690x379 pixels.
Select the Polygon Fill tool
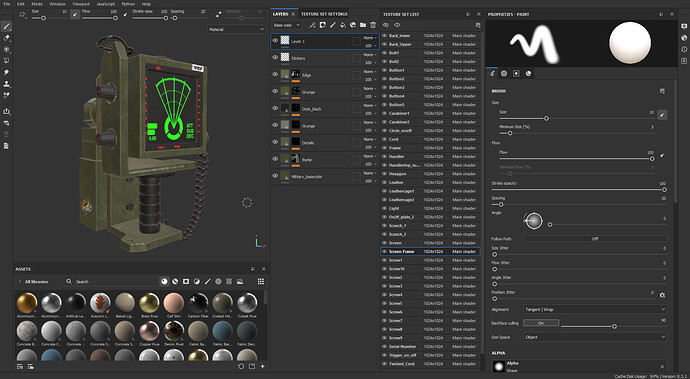point(7,61)
